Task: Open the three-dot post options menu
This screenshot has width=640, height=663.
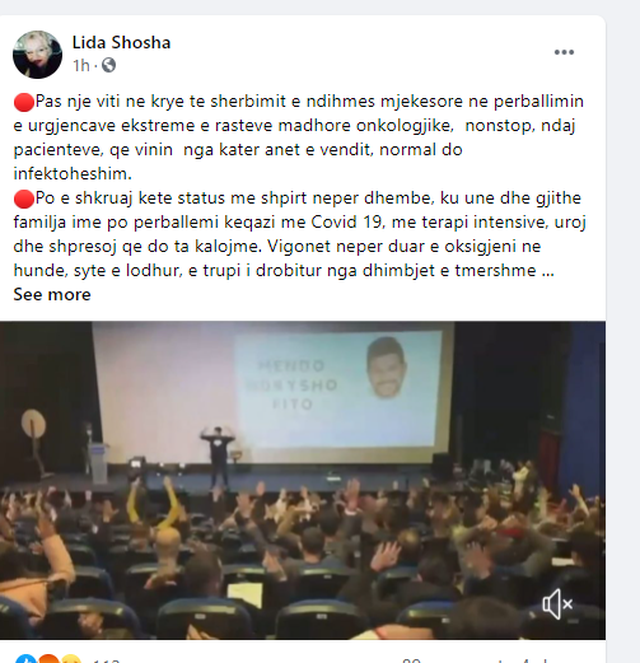Action: (564, 52)
